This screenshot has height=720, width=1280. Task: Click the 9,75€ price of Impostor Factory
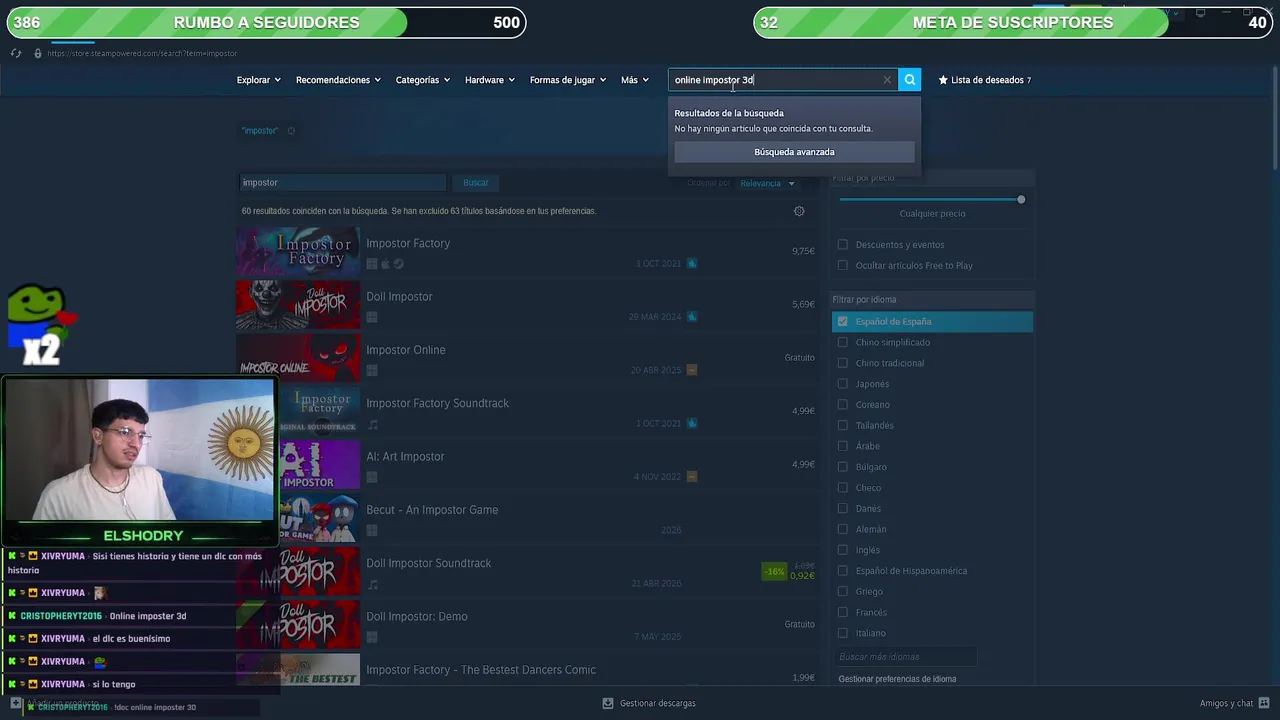[803, 251]
